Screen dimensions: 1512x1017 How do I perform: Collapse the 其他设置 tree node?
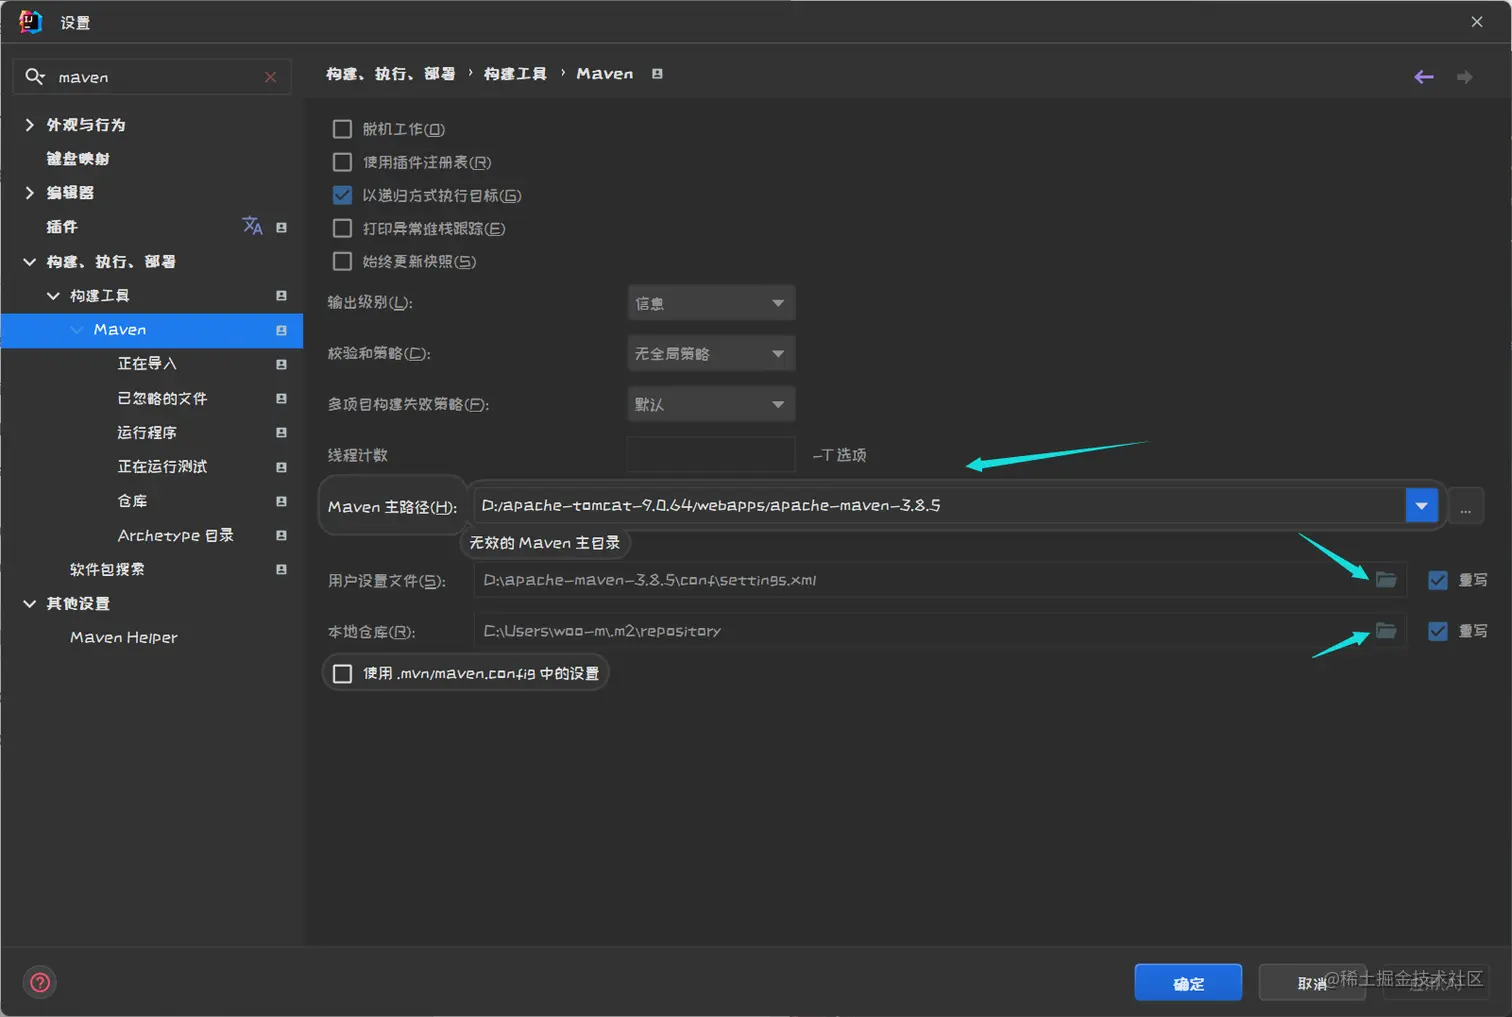[29, 604]
